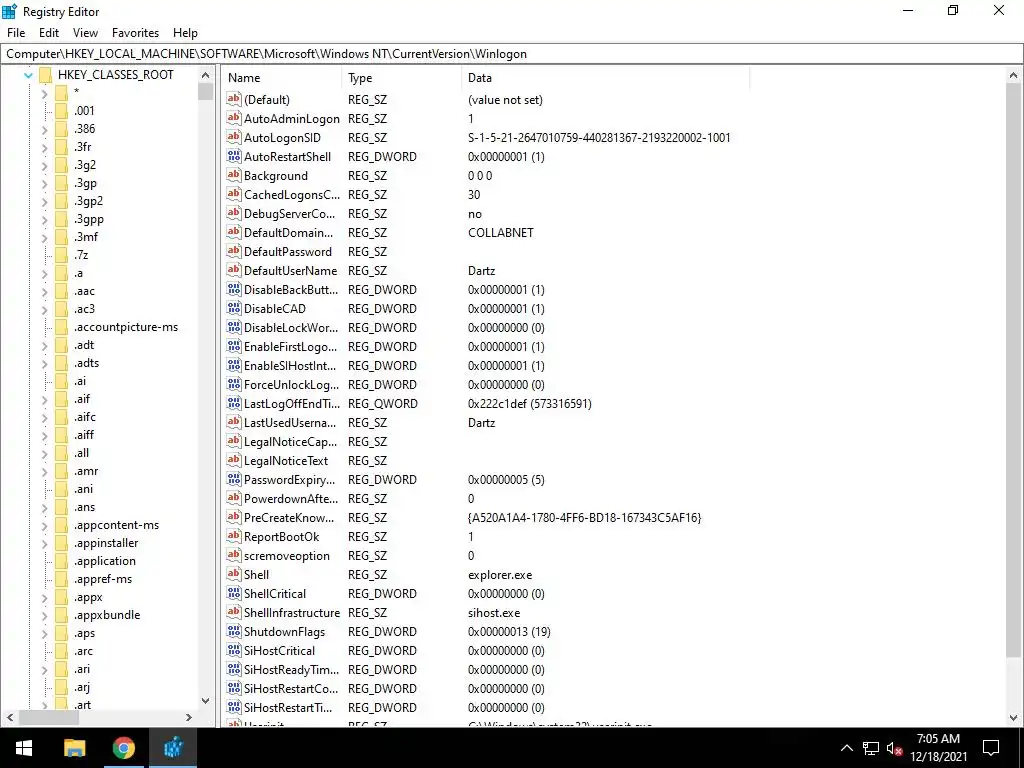
Task: Click the DWORD icon beside DisableCAD
Action: (234, 308)
